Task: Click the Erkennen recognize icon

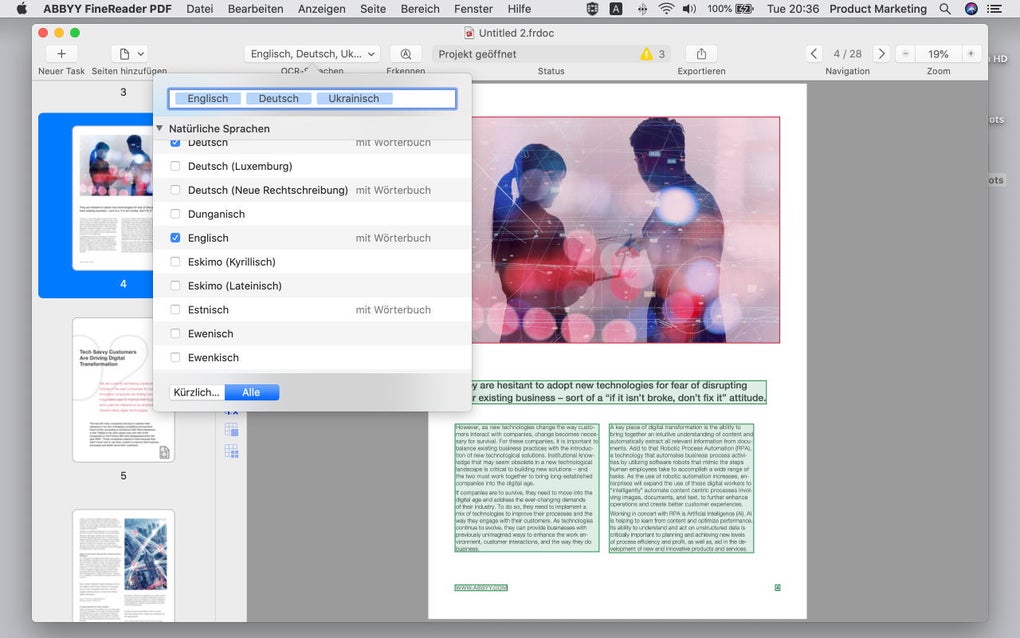Action: click(405, 54)
